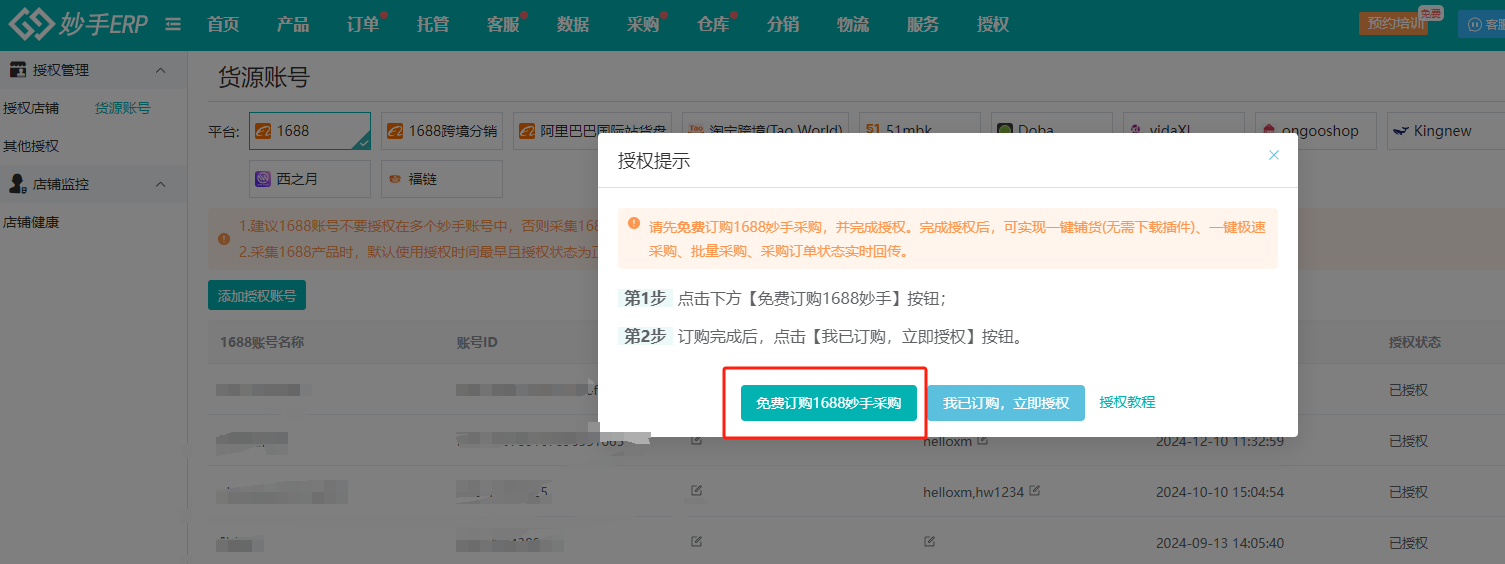This screenshot has width=1505, height=564.
Task: Go to the 授权 menu
Action: coord(993,25)
